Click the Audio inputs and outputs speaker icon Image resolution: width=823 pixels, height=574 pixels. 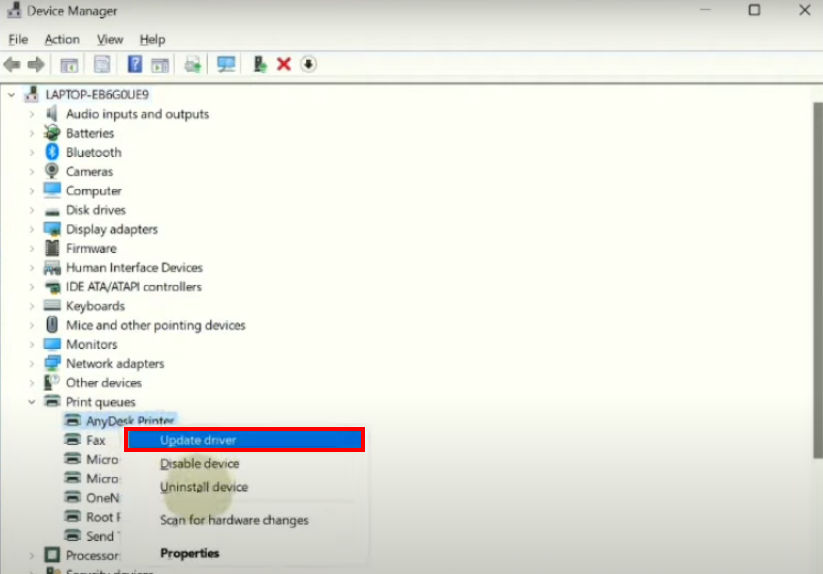coord(51,113)
